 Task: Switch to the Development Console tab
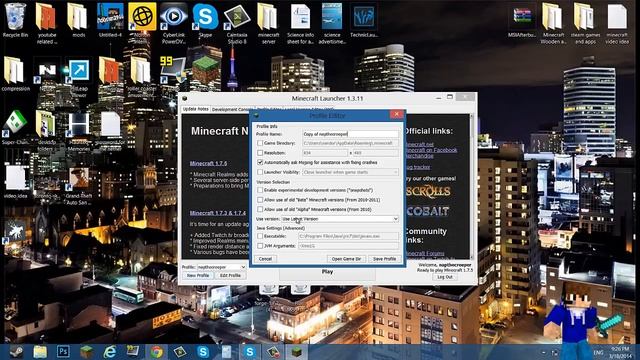(x=231, y=109)
